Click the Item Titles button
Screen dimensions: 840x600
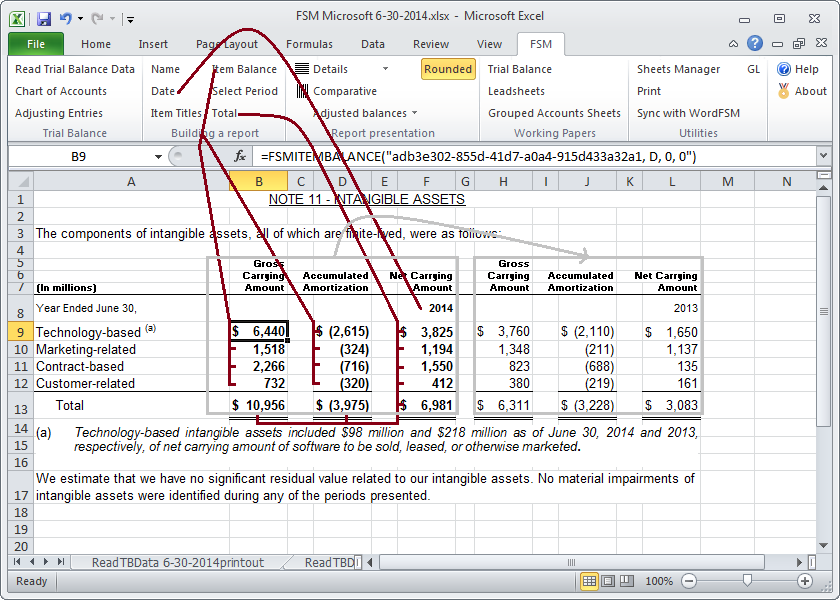point(176,113)
